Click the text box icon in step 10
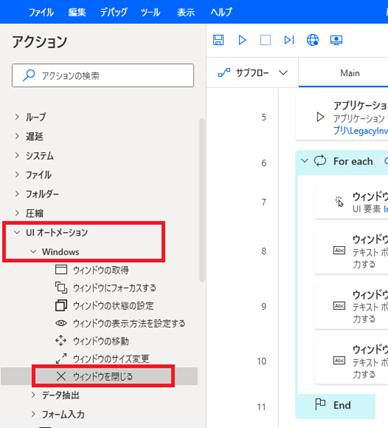 339,360
